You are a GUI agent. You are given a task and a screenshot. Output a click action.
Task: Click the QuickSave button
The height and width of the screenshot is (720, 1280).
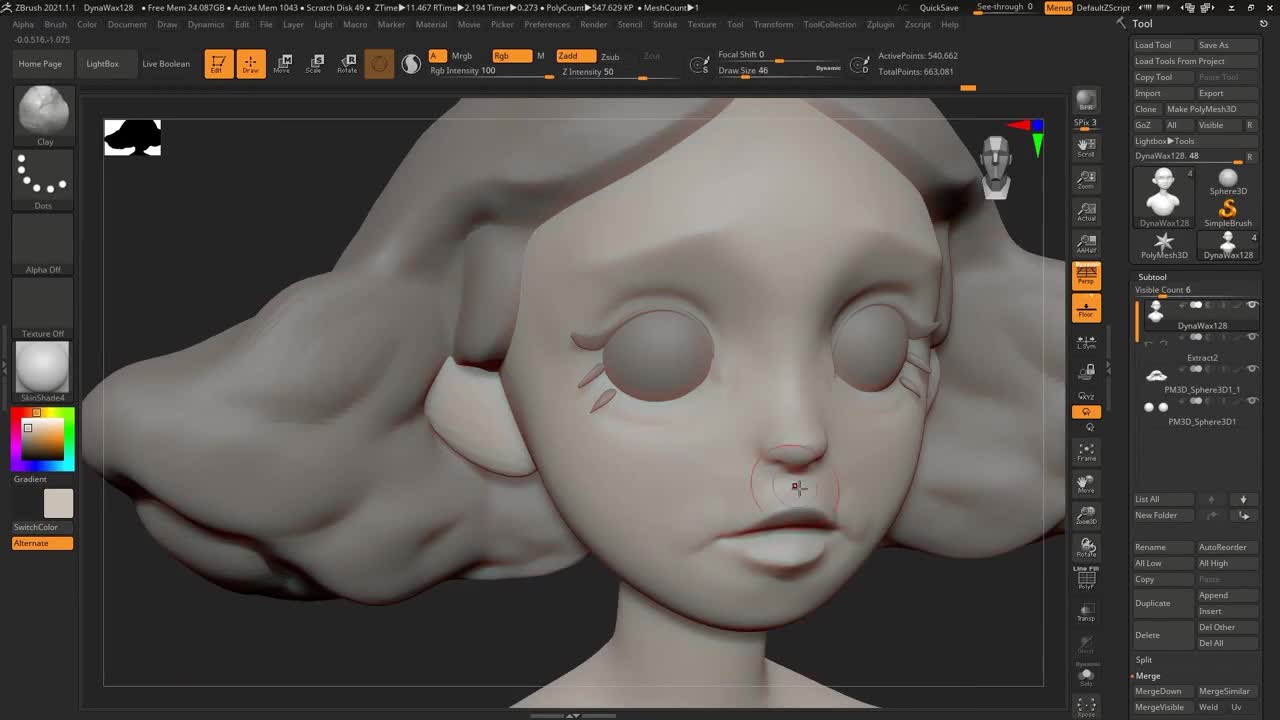pyautogui.click(x=939, y=8)
